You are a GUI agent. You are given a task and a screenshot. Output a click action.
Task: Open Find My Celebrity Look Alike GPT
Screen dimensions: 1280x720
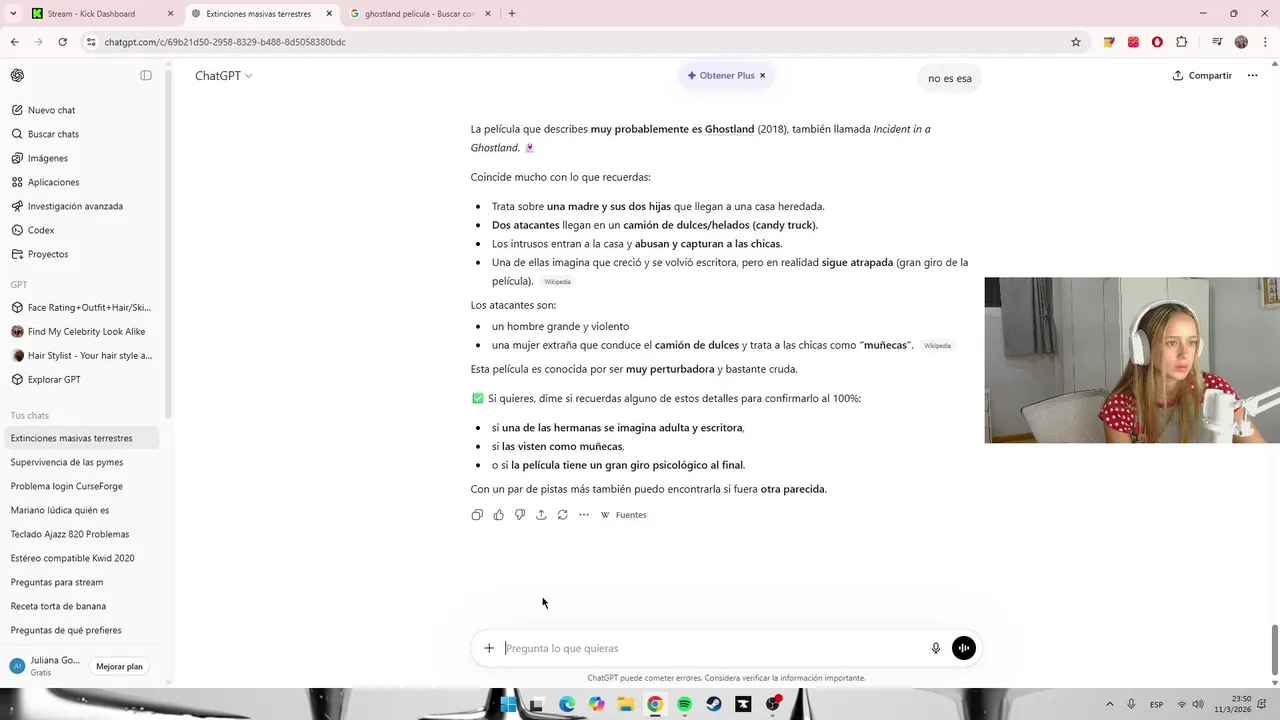[82, 331]
